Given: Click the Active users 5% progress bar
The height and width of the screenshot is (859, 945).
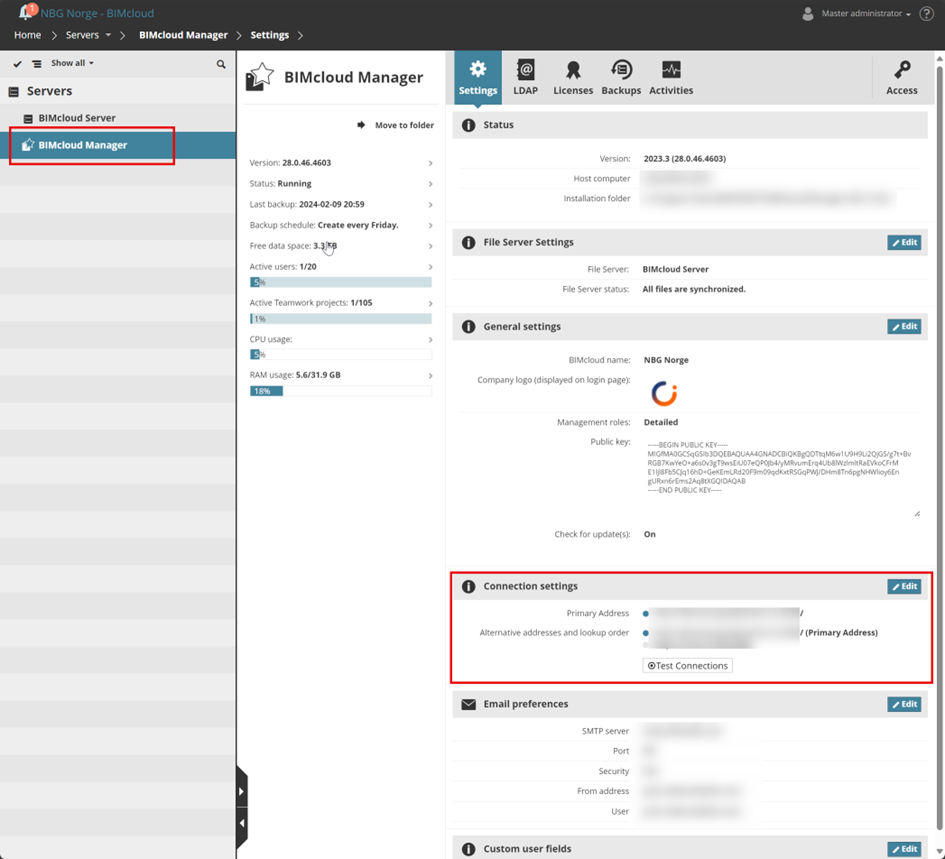Looking at the screenshot, I should point(341,282).
